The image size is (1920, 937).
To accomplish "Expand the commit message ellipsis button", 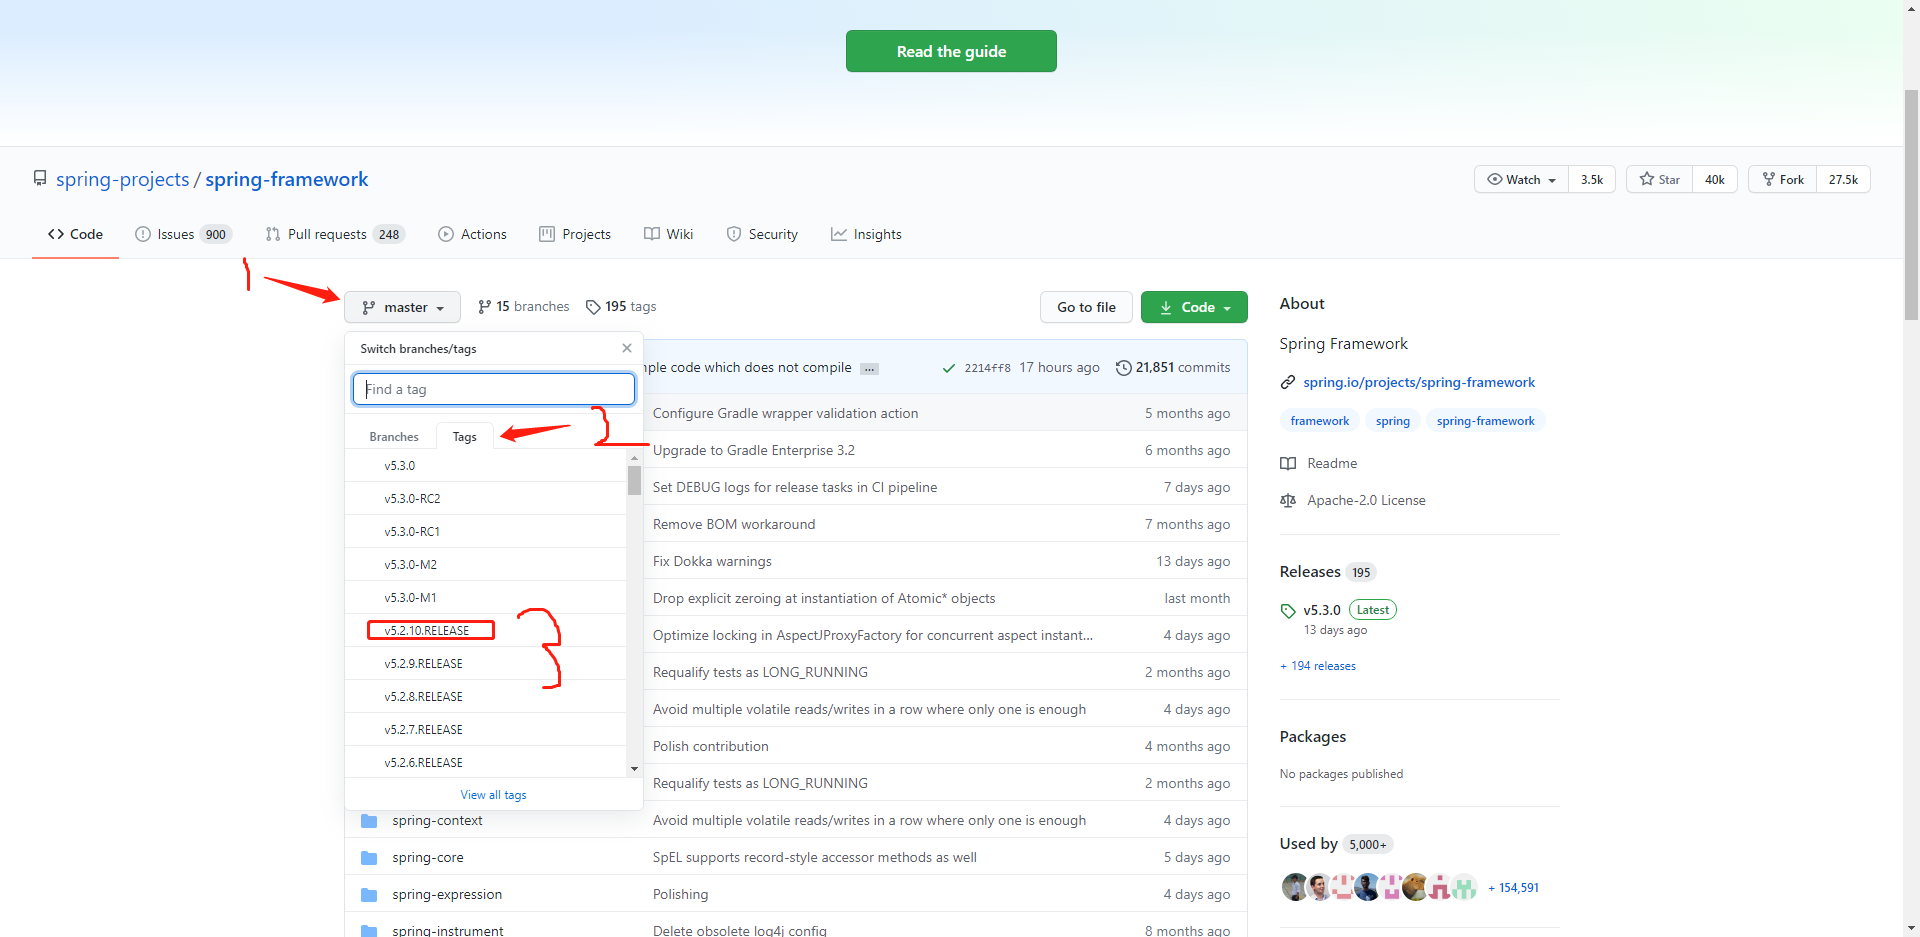I will [870, 369].
